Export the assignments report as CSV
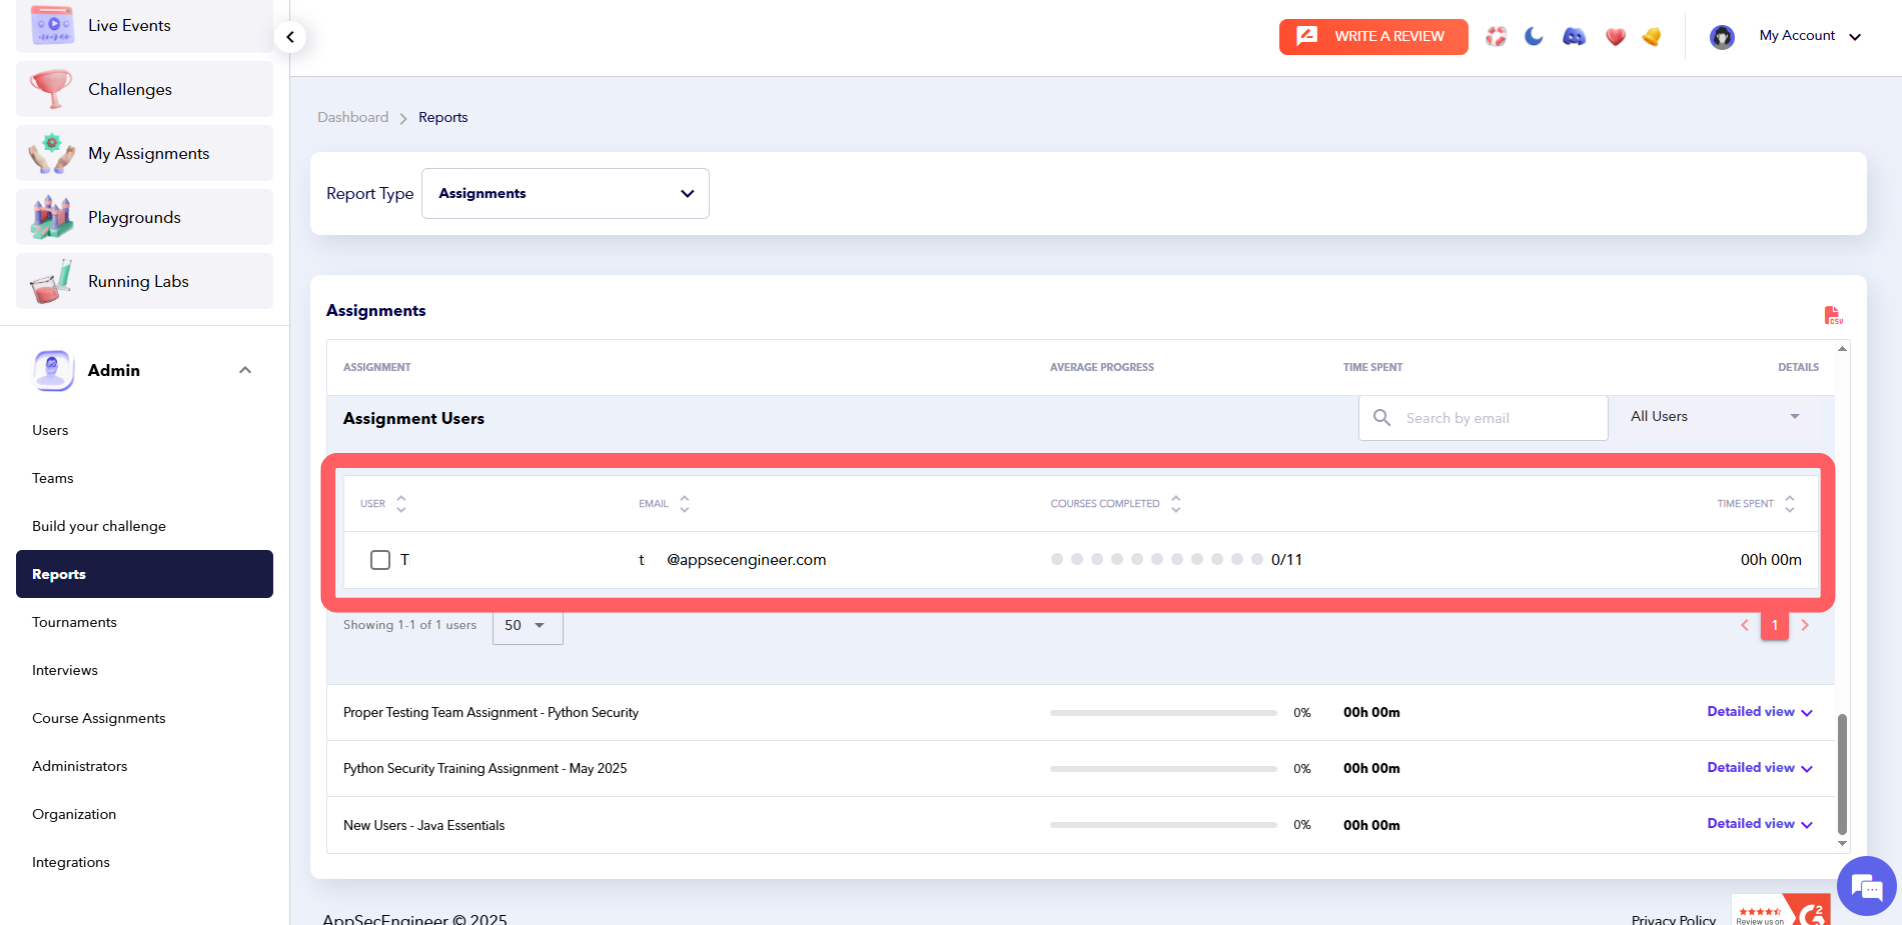The image size is (1902, 925). [1834, 314]
